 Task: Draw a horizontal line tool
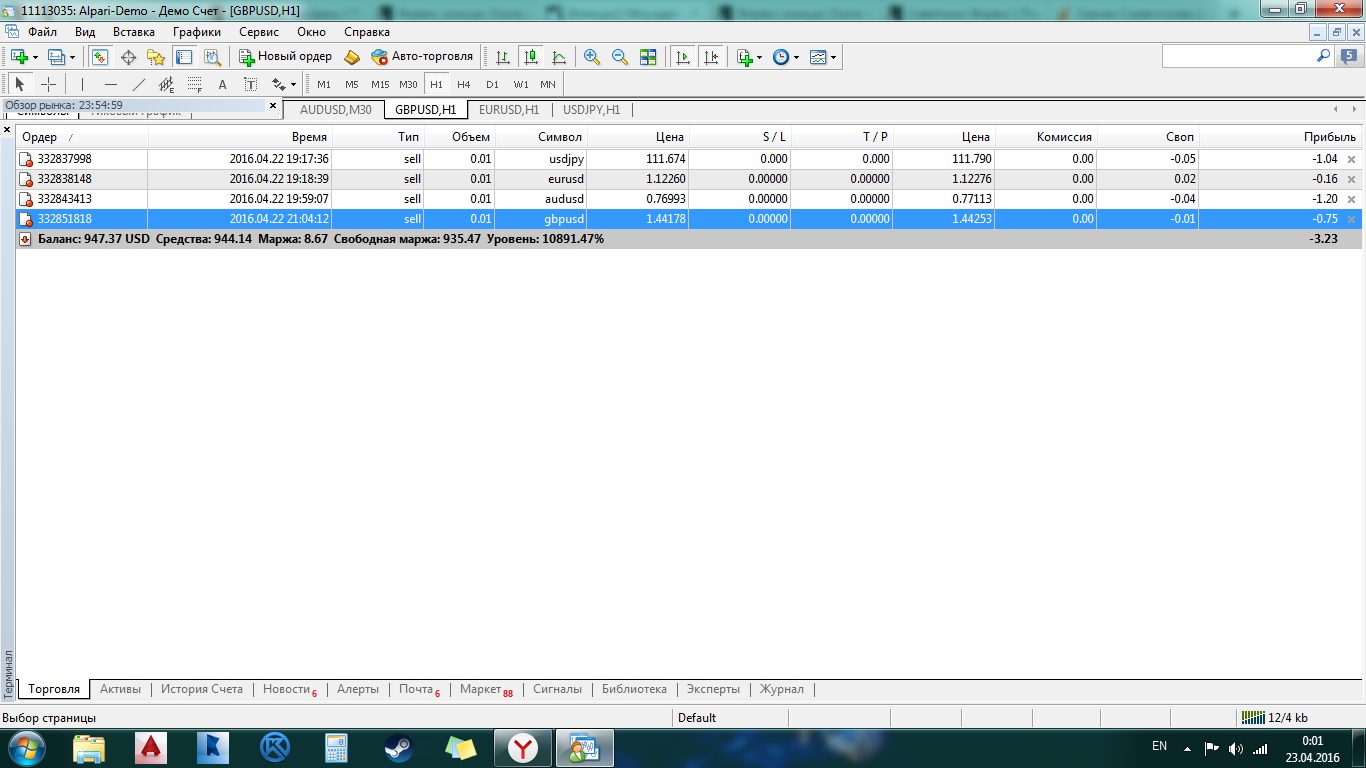click(x=110, y=84)
